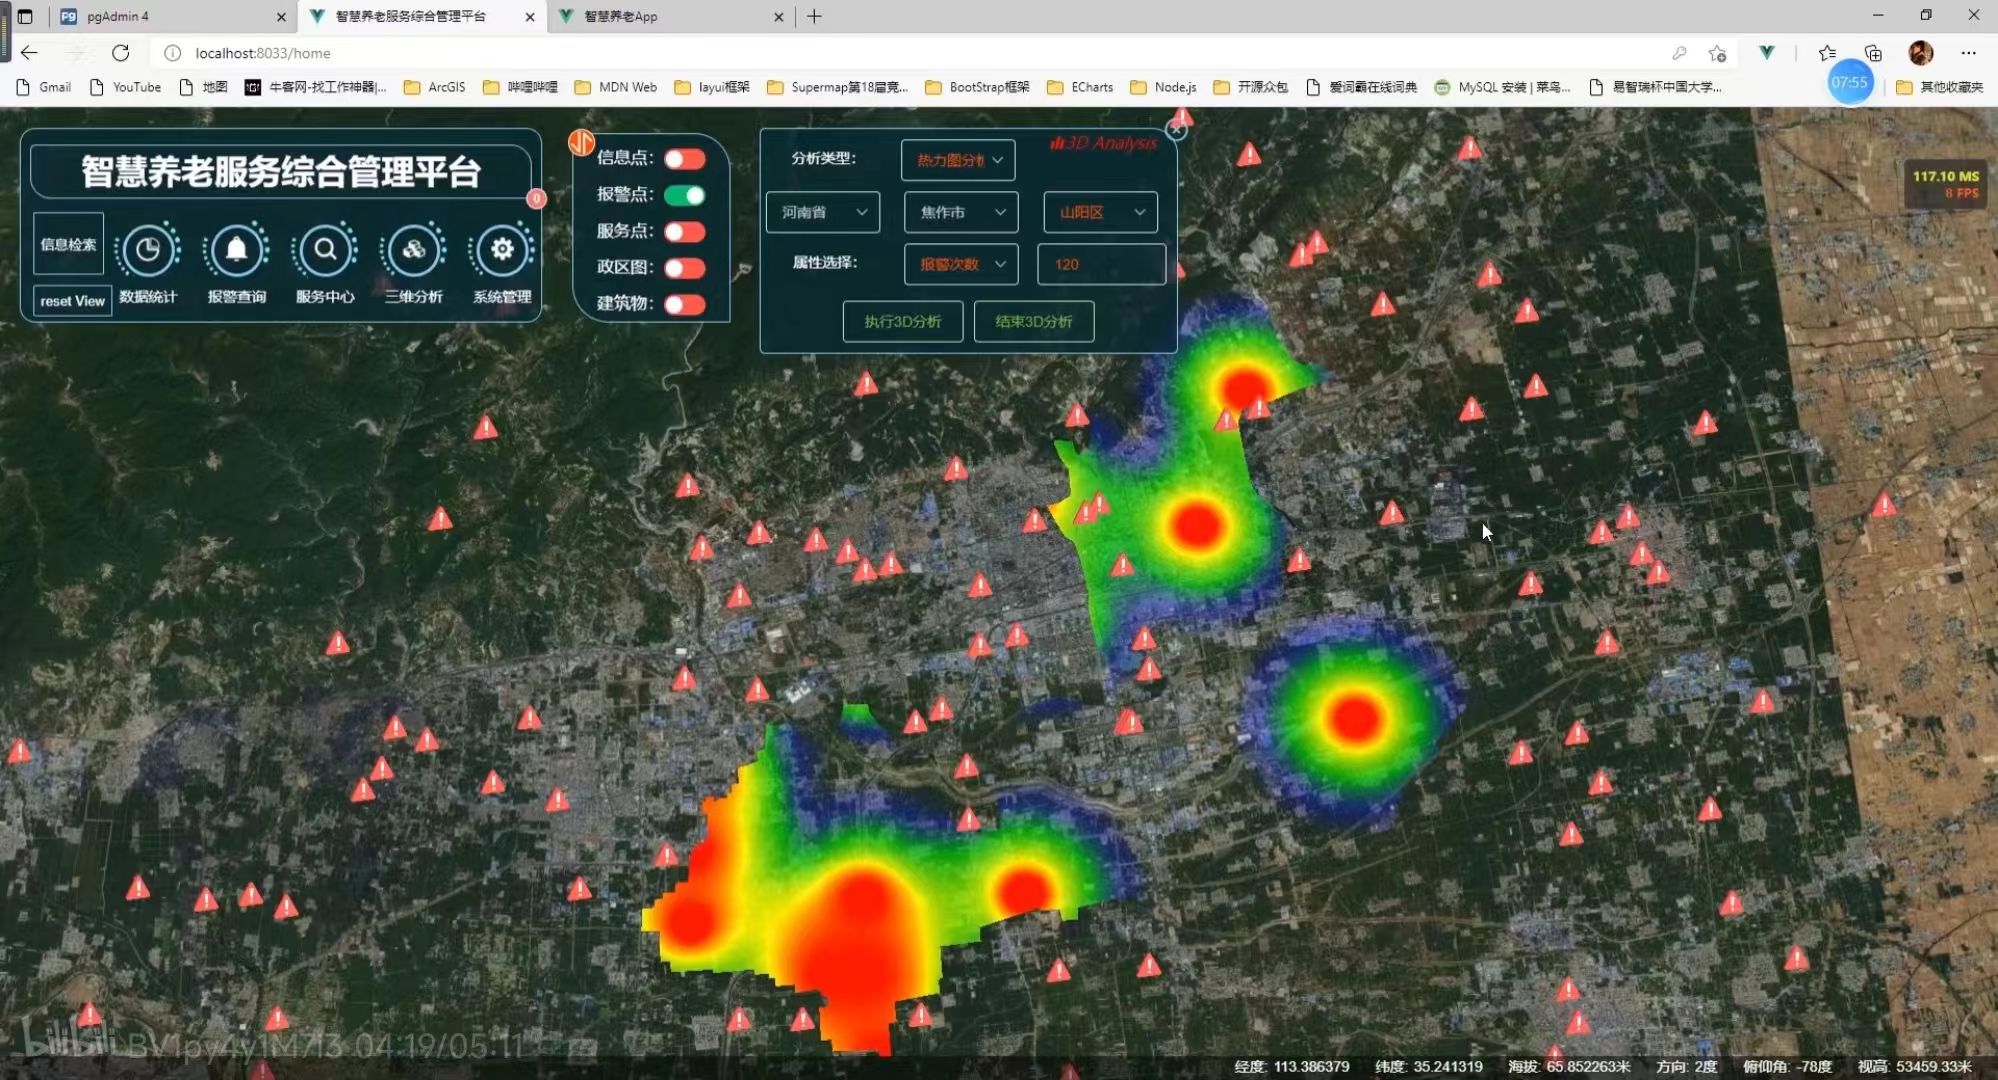Add this page to favorites

(x=1718, y=53)
